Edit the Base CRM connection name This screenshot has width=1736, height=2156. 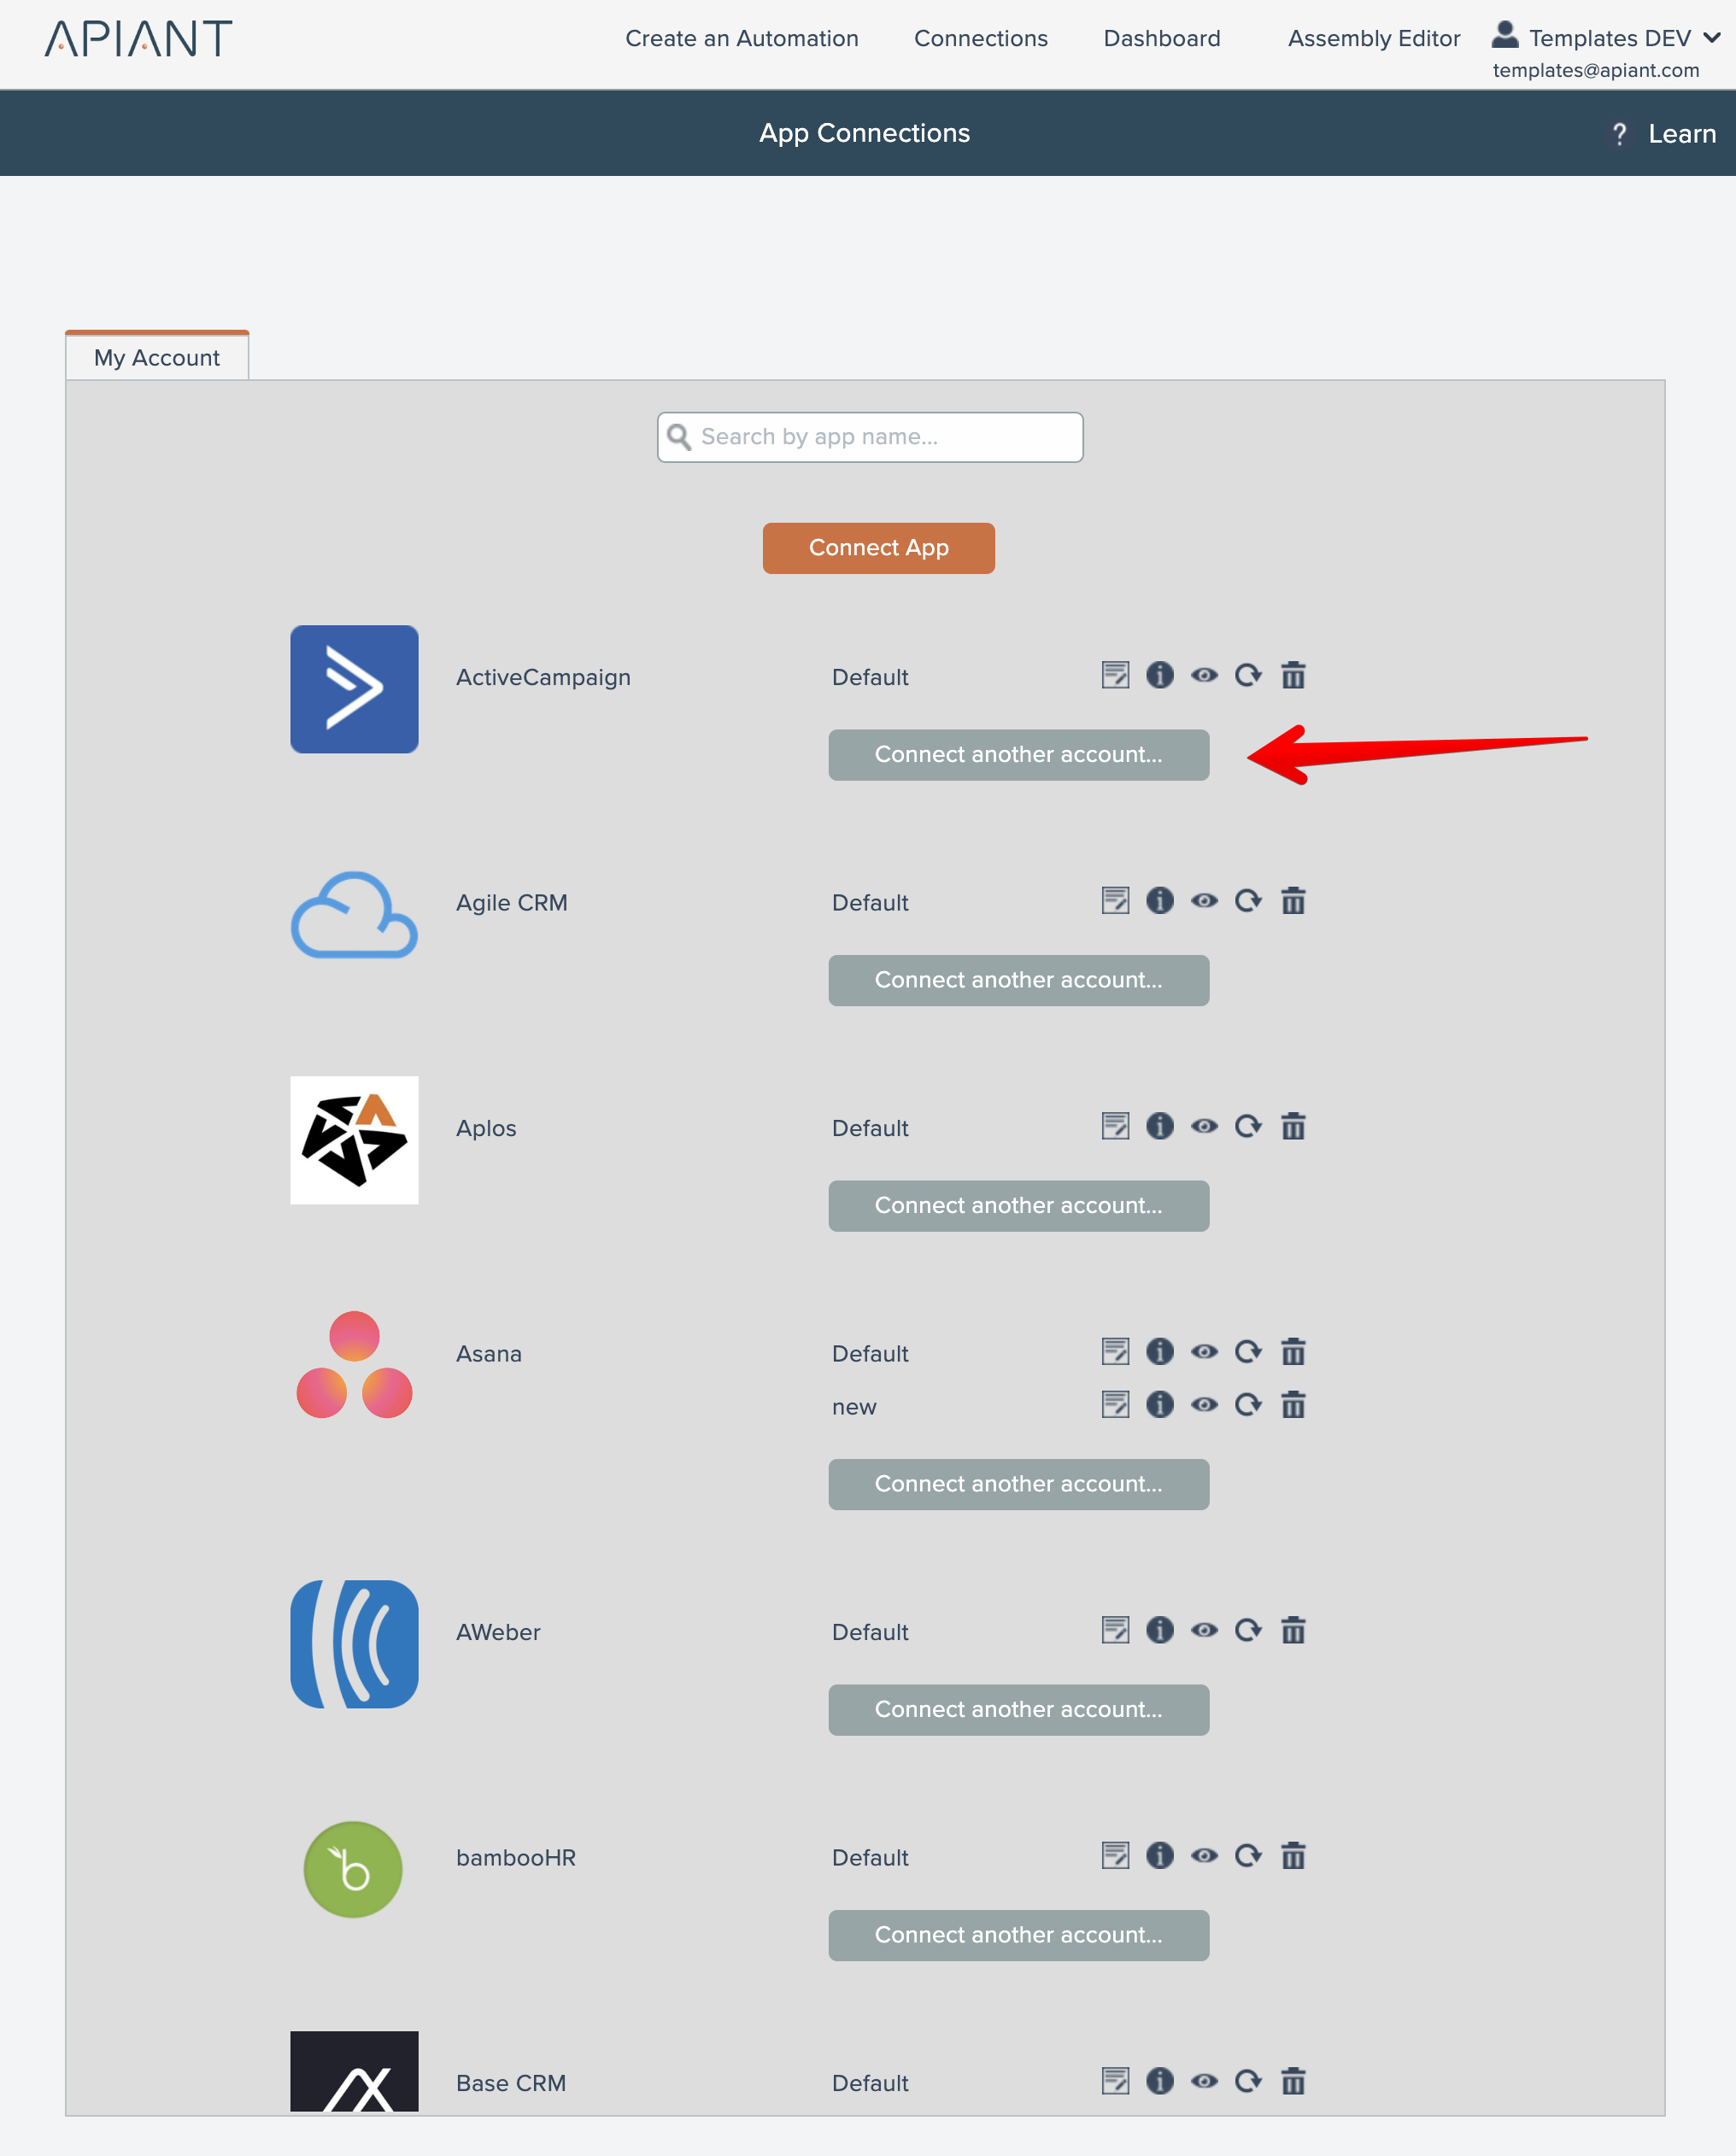[1115, 2082]
